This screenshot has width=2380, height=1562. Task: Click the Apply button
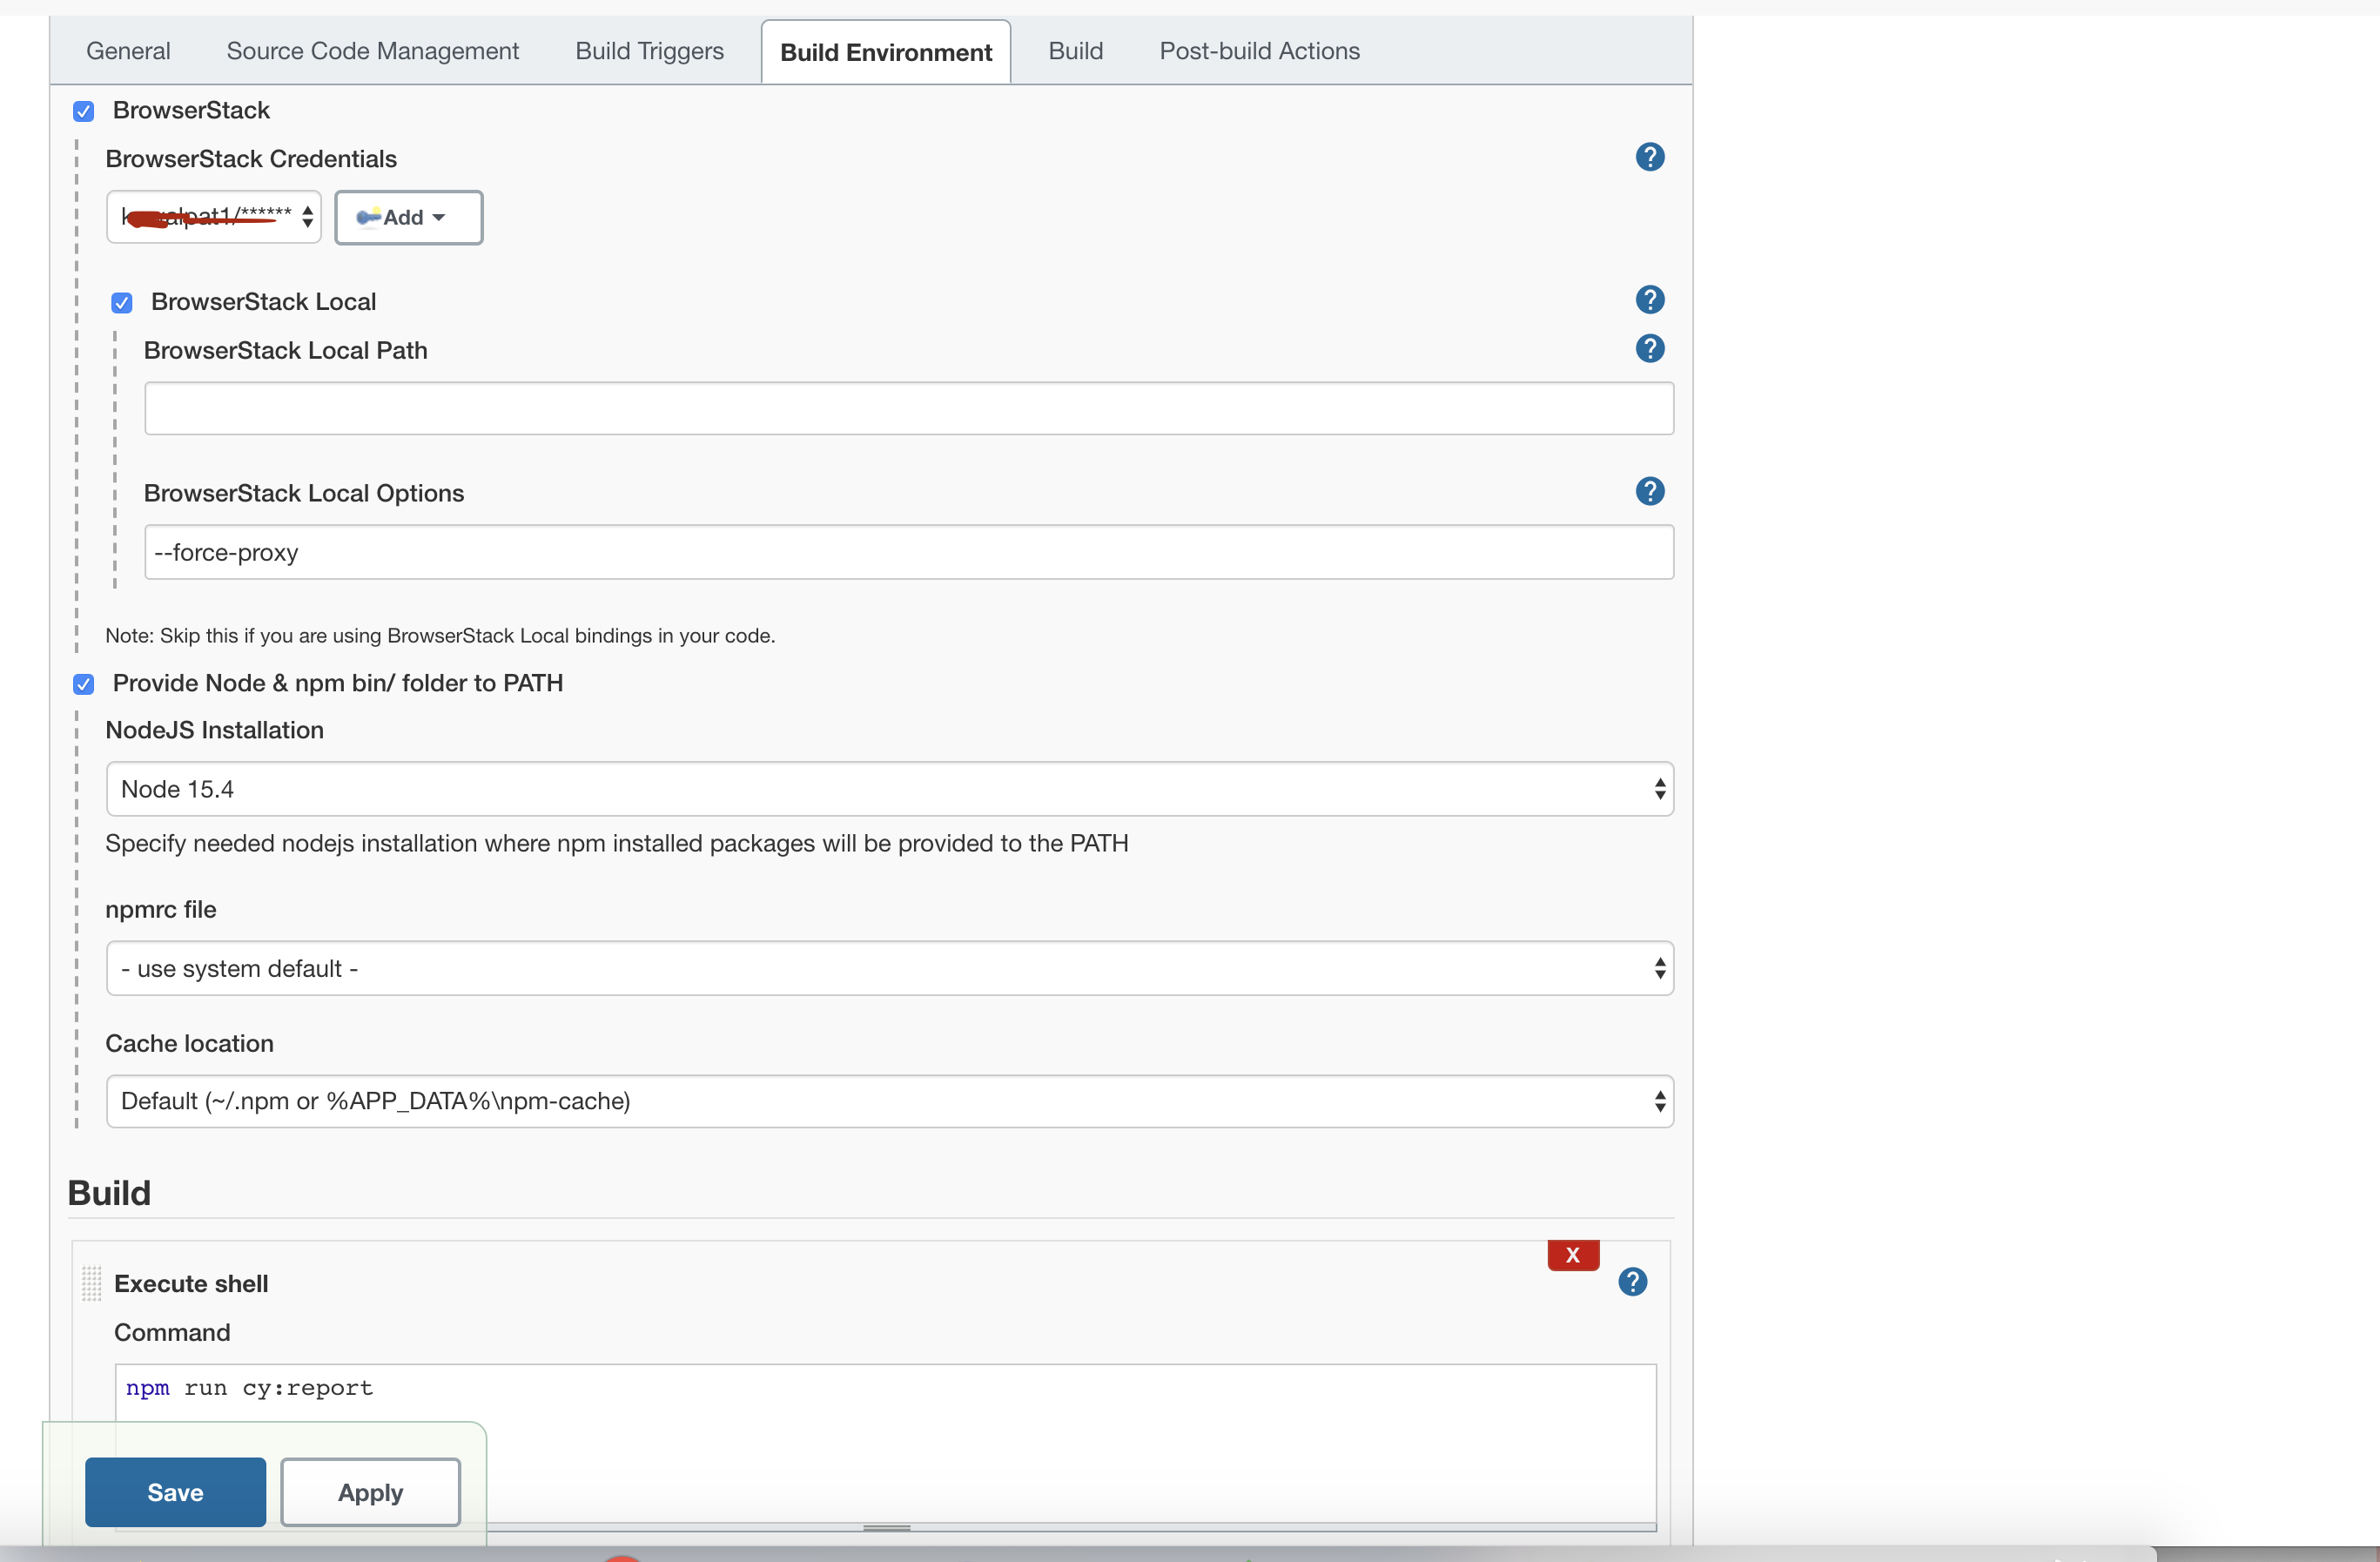(x=370, y=1492)
